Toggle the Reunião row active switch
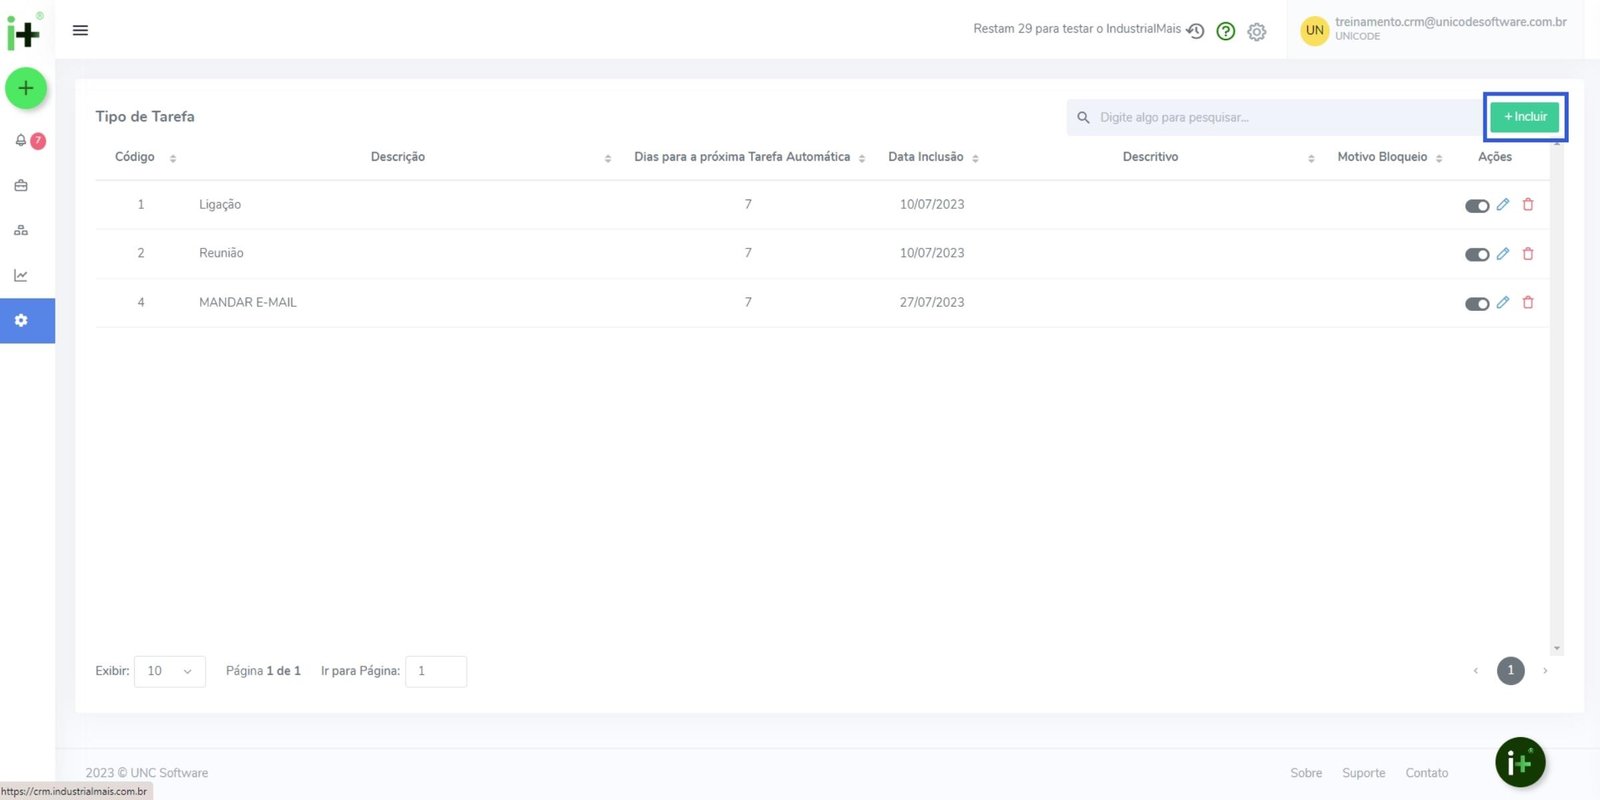 [1476, 255]
